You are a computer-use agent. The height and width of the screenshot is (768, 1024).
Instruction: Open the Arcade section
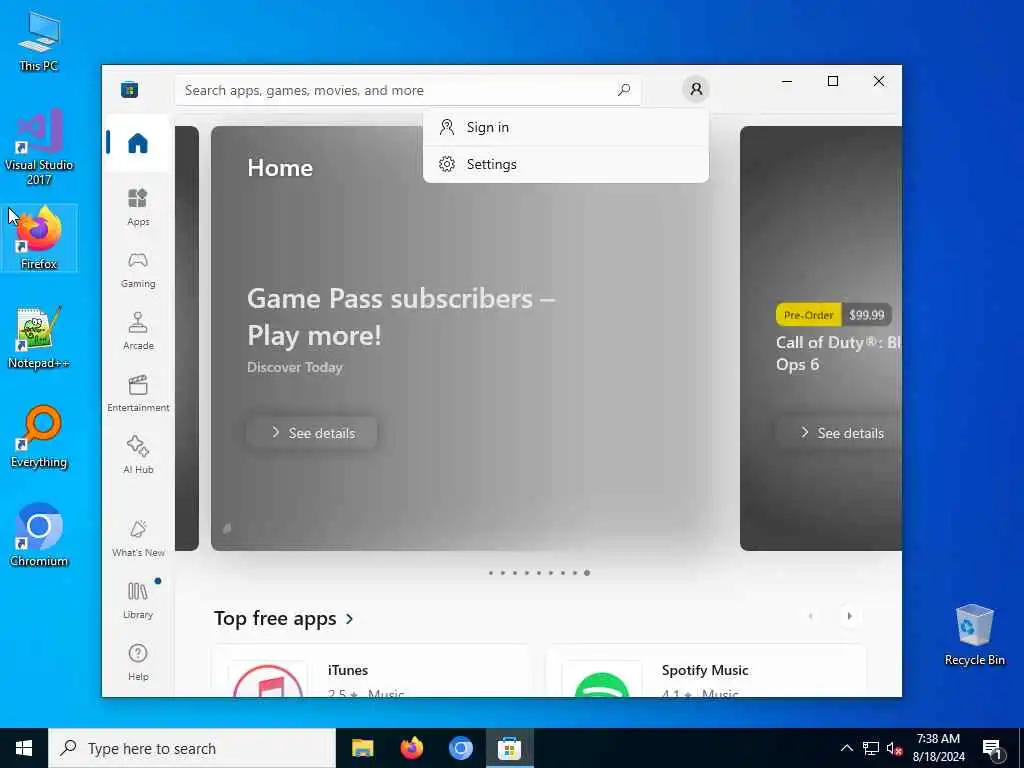138,331
